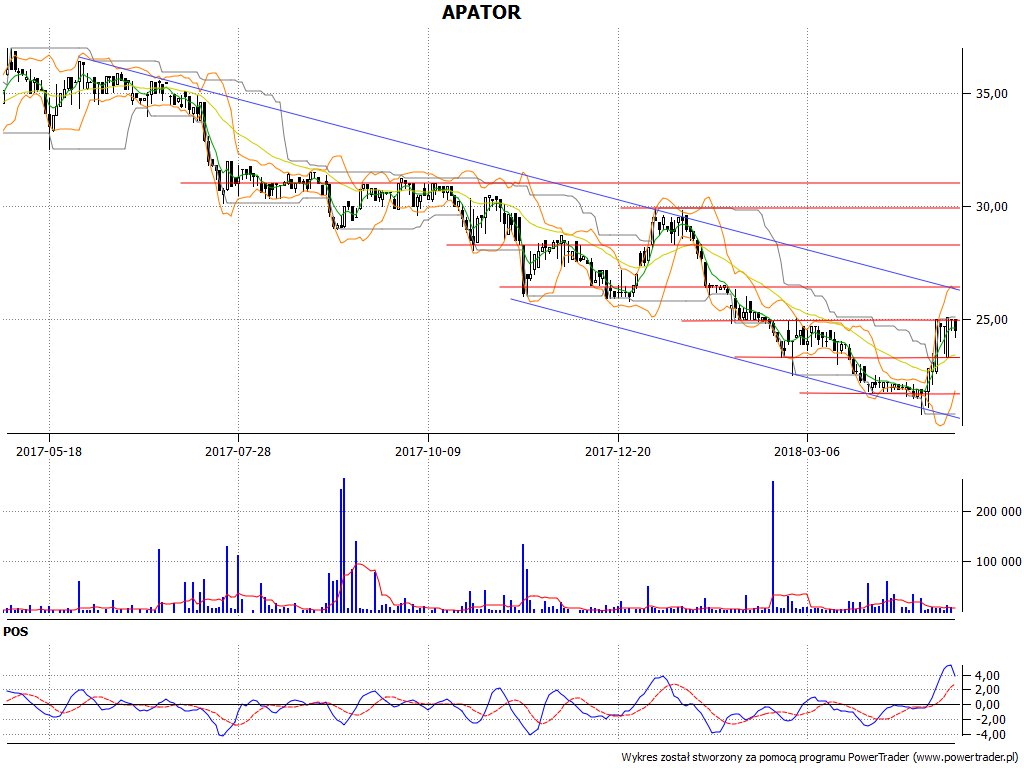Click the 100 000 volume axis label
This screenshot has height=768, width=1024.
pos(998,562)
